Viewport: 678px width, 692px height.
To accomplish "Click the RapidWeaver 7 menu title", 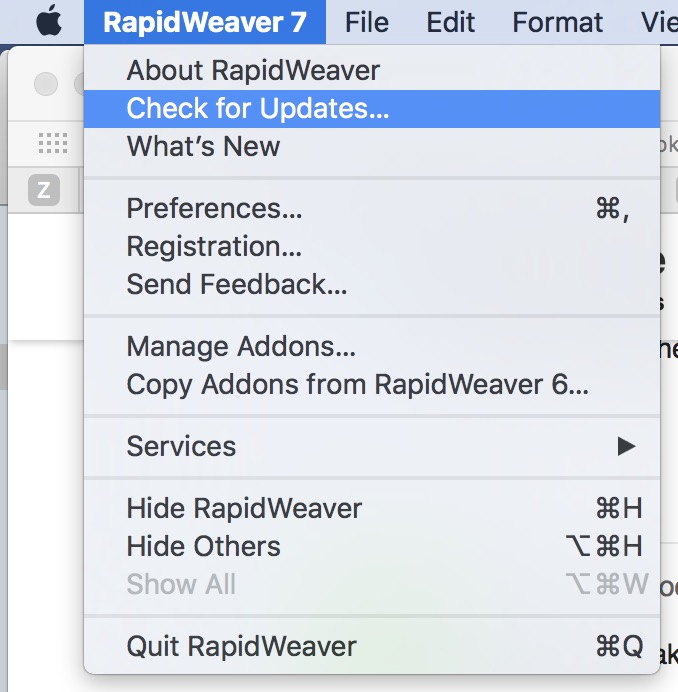I will (x=205, y=22).
